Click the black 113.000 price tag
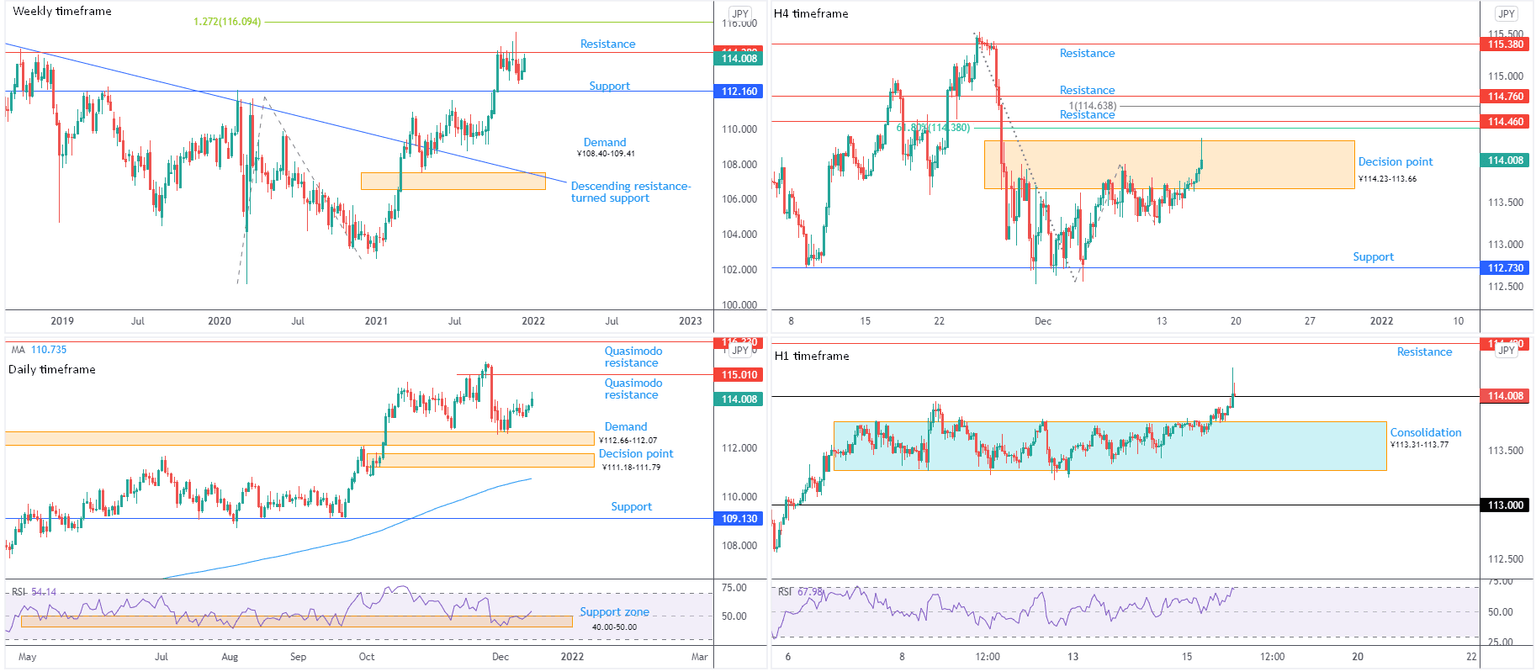The width and height of the screenshot is (1536, 671). 1506,506
